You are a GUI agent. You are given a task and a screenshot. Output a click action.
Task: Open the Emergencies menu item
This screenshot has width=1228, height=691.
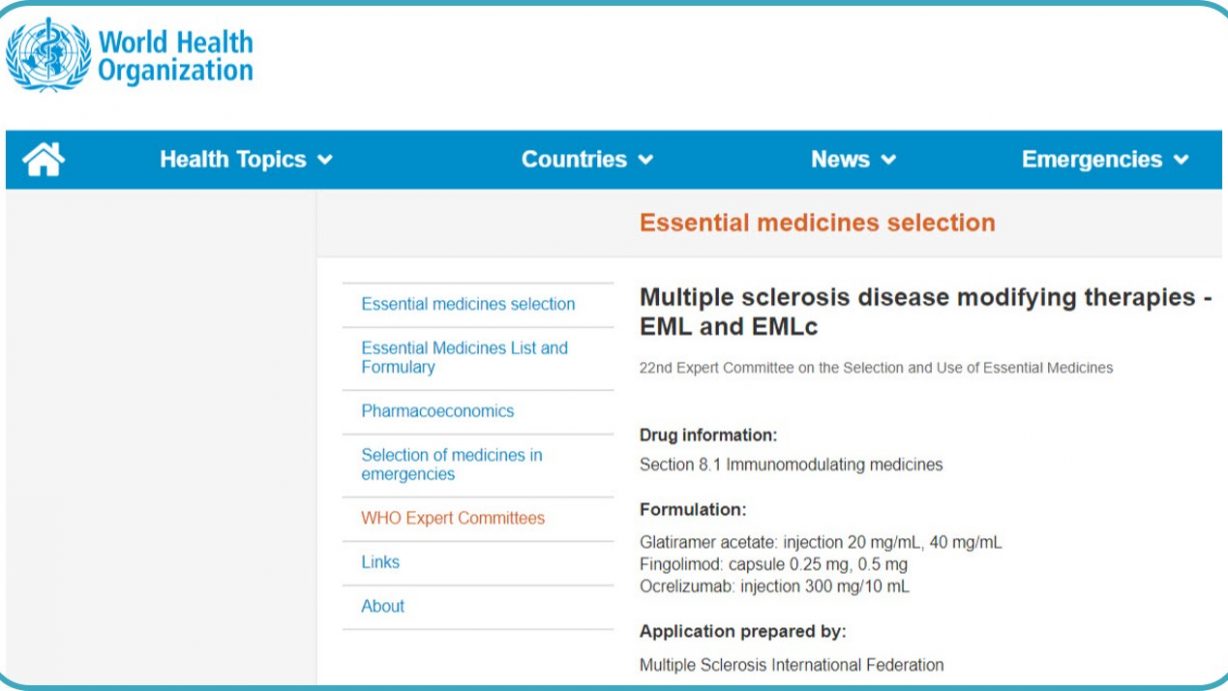coord(1092,160)
